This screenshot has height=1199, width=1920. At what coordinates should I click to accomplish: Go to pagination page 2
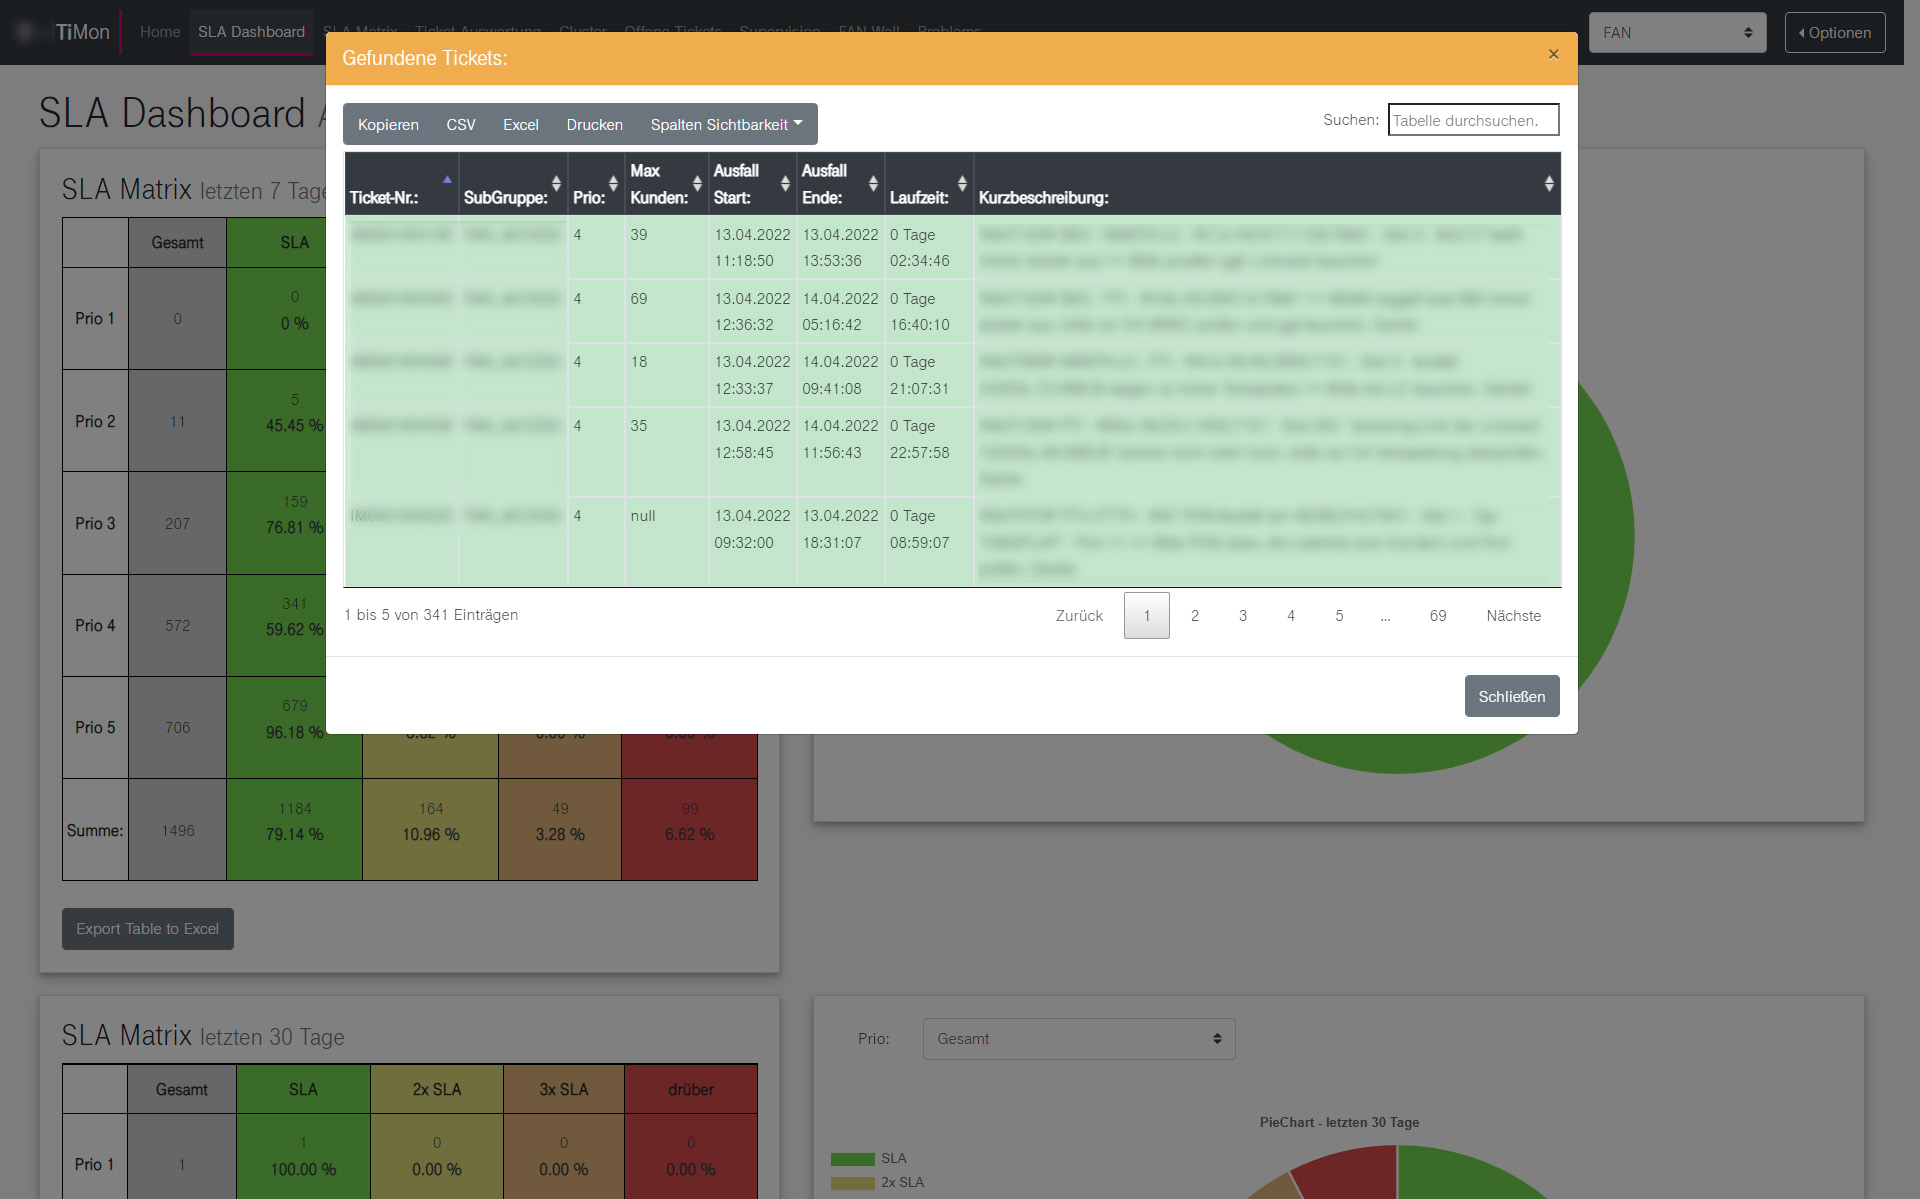click(1195, 616)
